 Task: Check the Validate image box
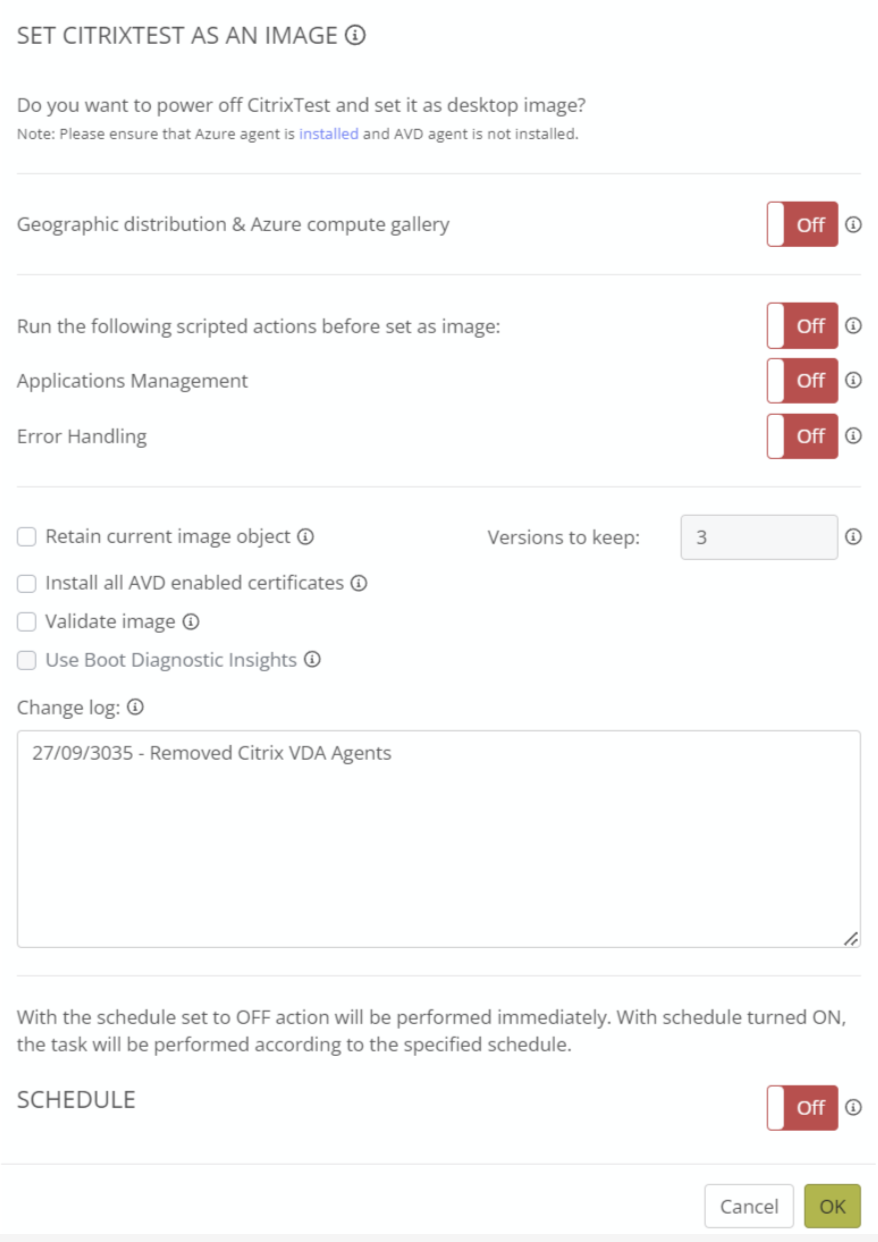(x=27, y=622)
